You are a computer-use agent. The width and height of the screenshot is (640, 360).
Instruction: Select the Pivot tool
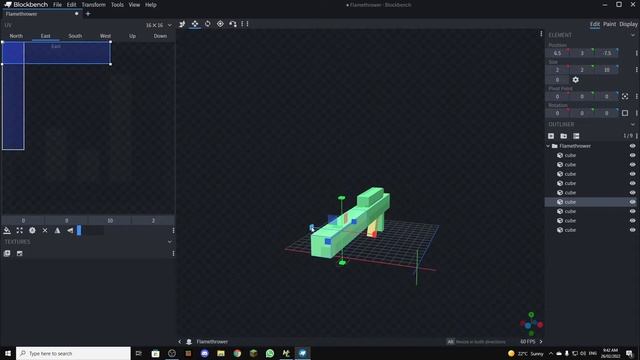pyautogui.click(x=220, y=24)
